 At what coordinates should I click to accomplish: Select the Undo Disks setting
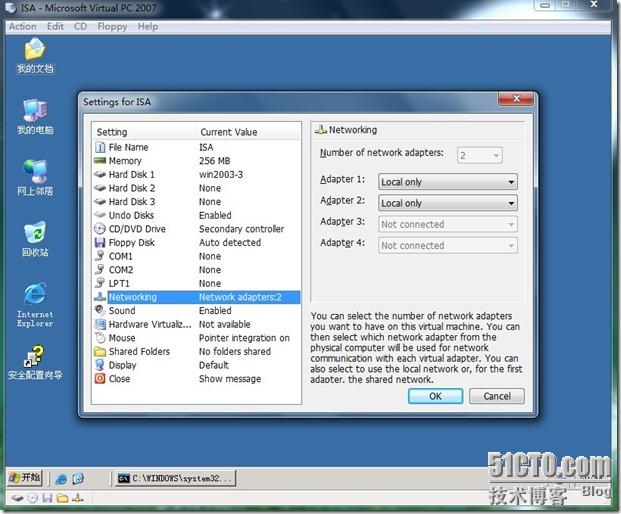(196, 215)
